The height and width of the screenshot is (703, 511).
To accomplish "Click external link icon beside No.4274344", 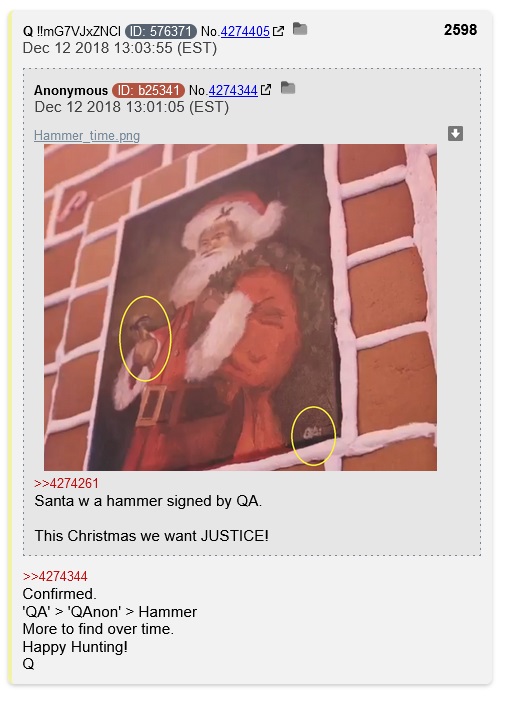I will click(x=266, y=90).
